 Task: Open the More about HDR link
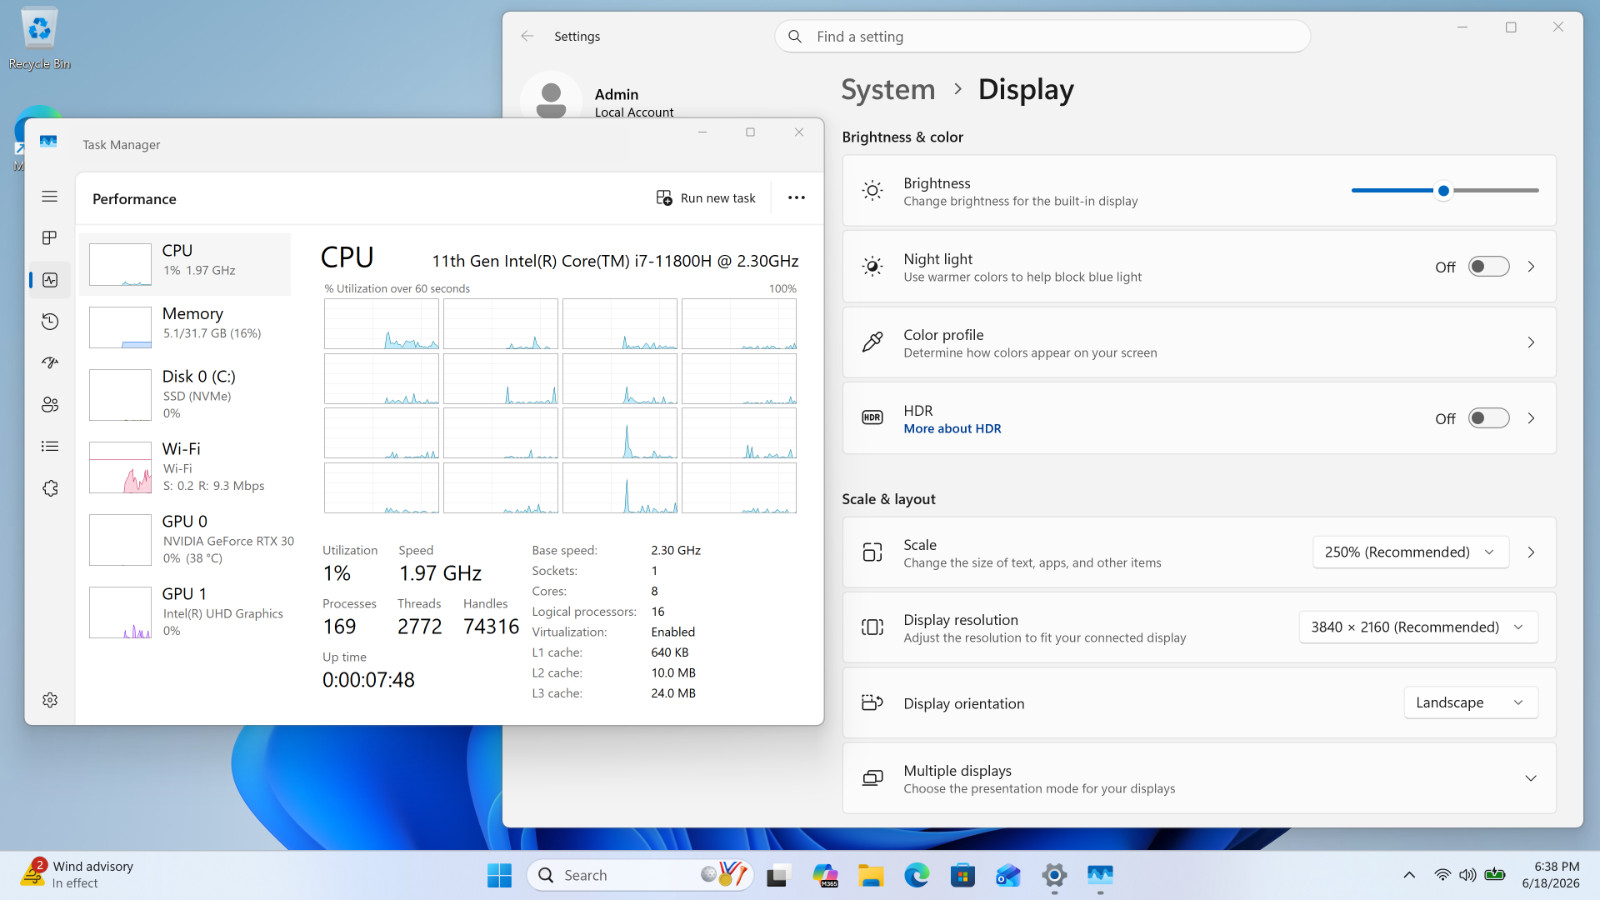(x=952, y=429)
